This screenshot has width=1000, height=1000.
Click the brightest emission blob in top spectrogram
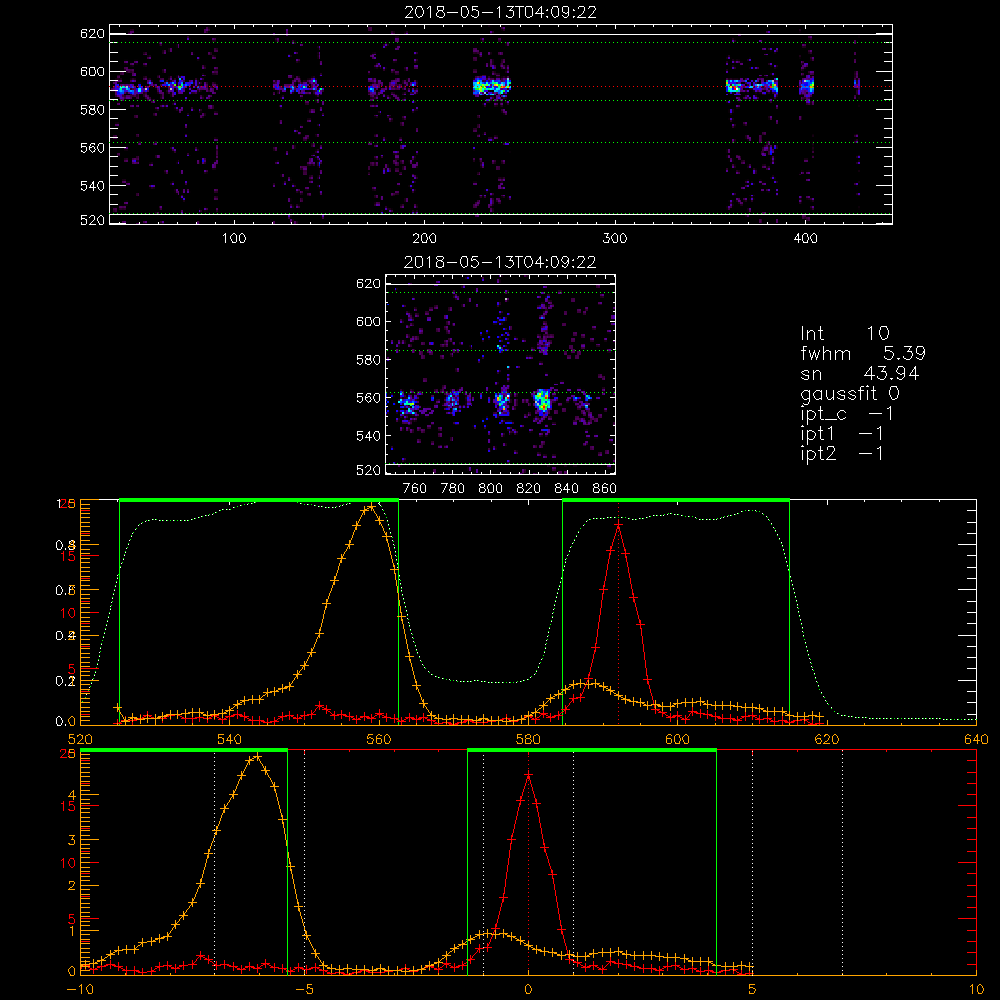492,86
